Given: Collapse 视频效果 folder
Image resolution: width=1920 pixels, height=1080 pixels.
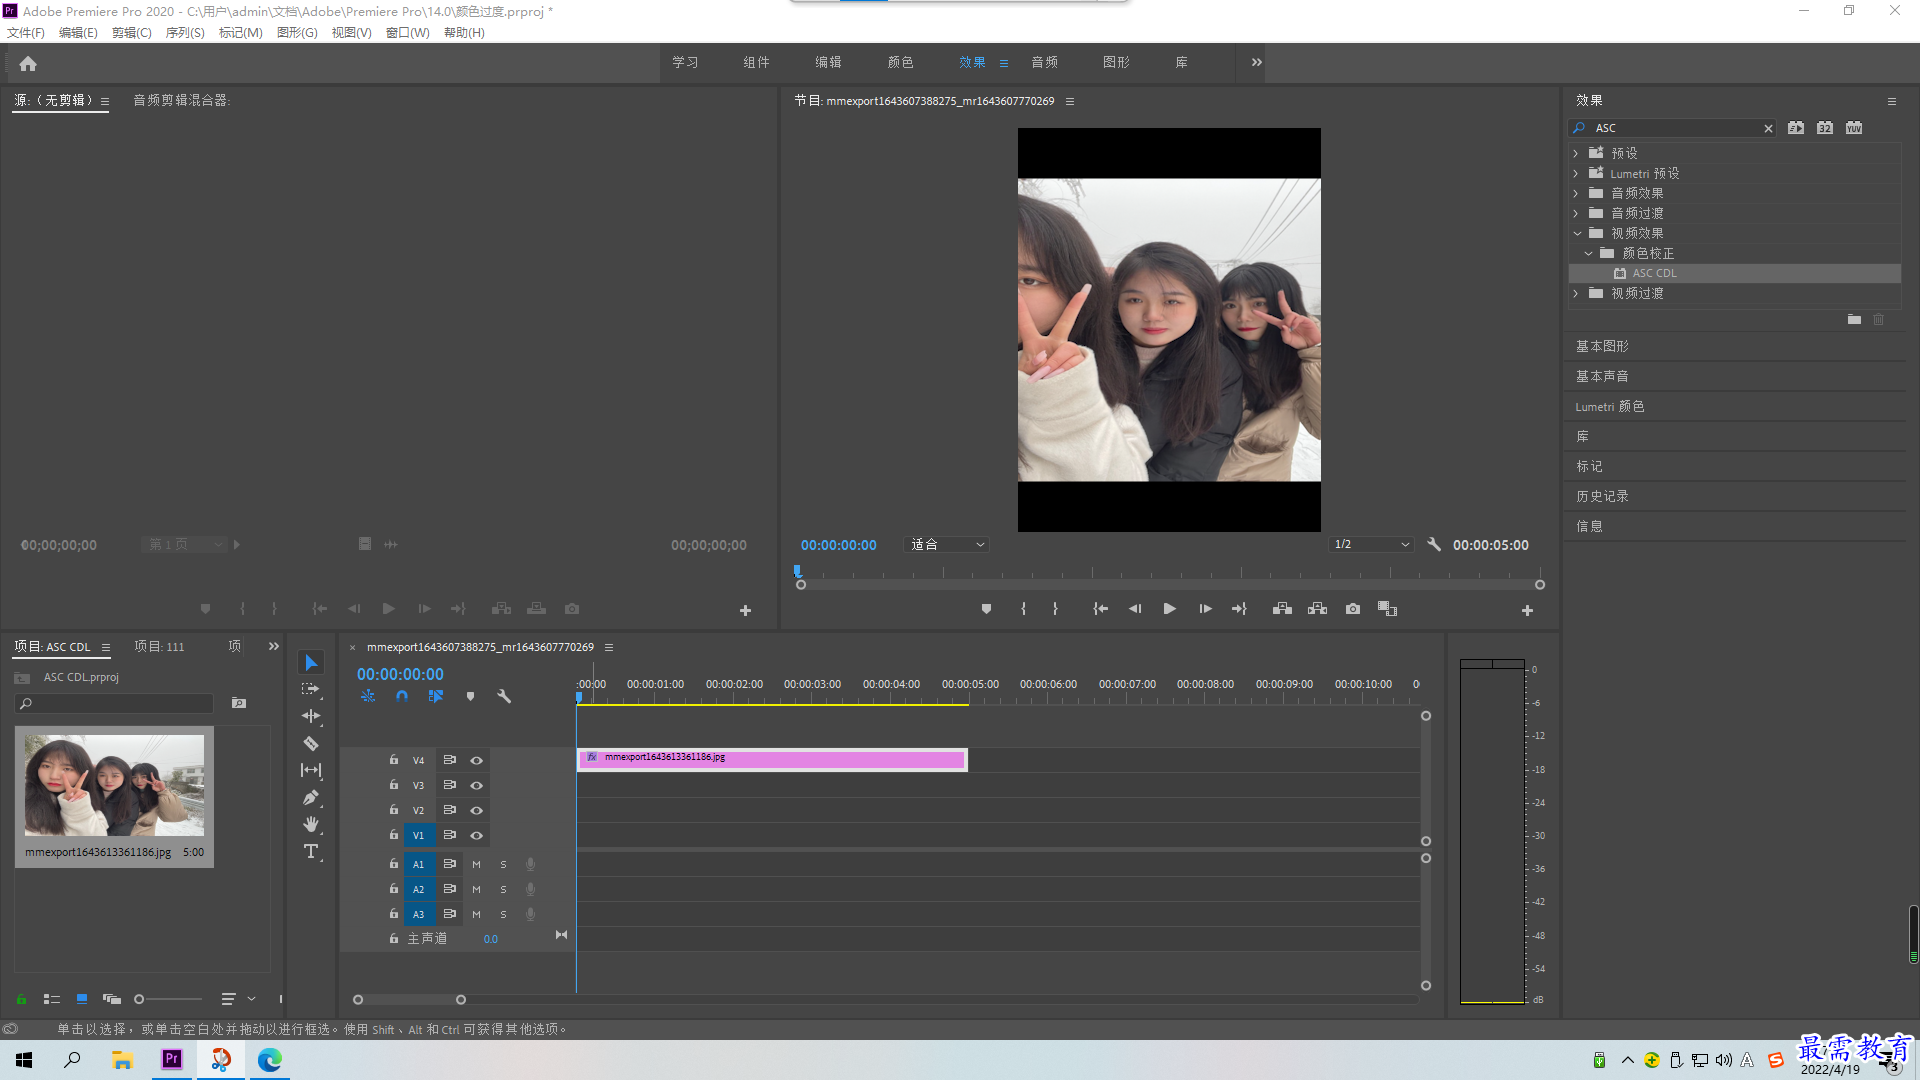Looking at the screenshot, I should pos(1577,233).
